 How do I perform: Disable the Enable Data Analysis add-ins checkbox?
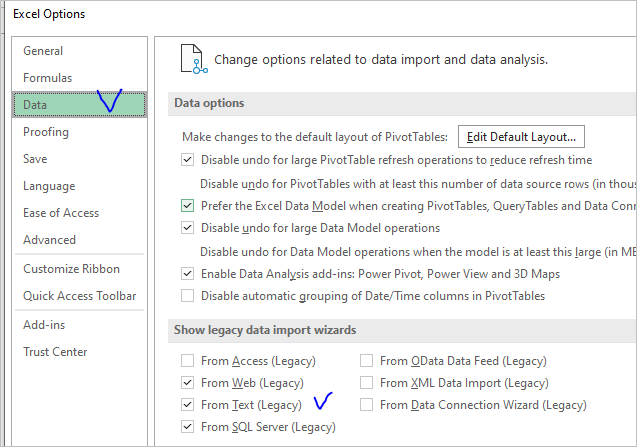point(188,273)
